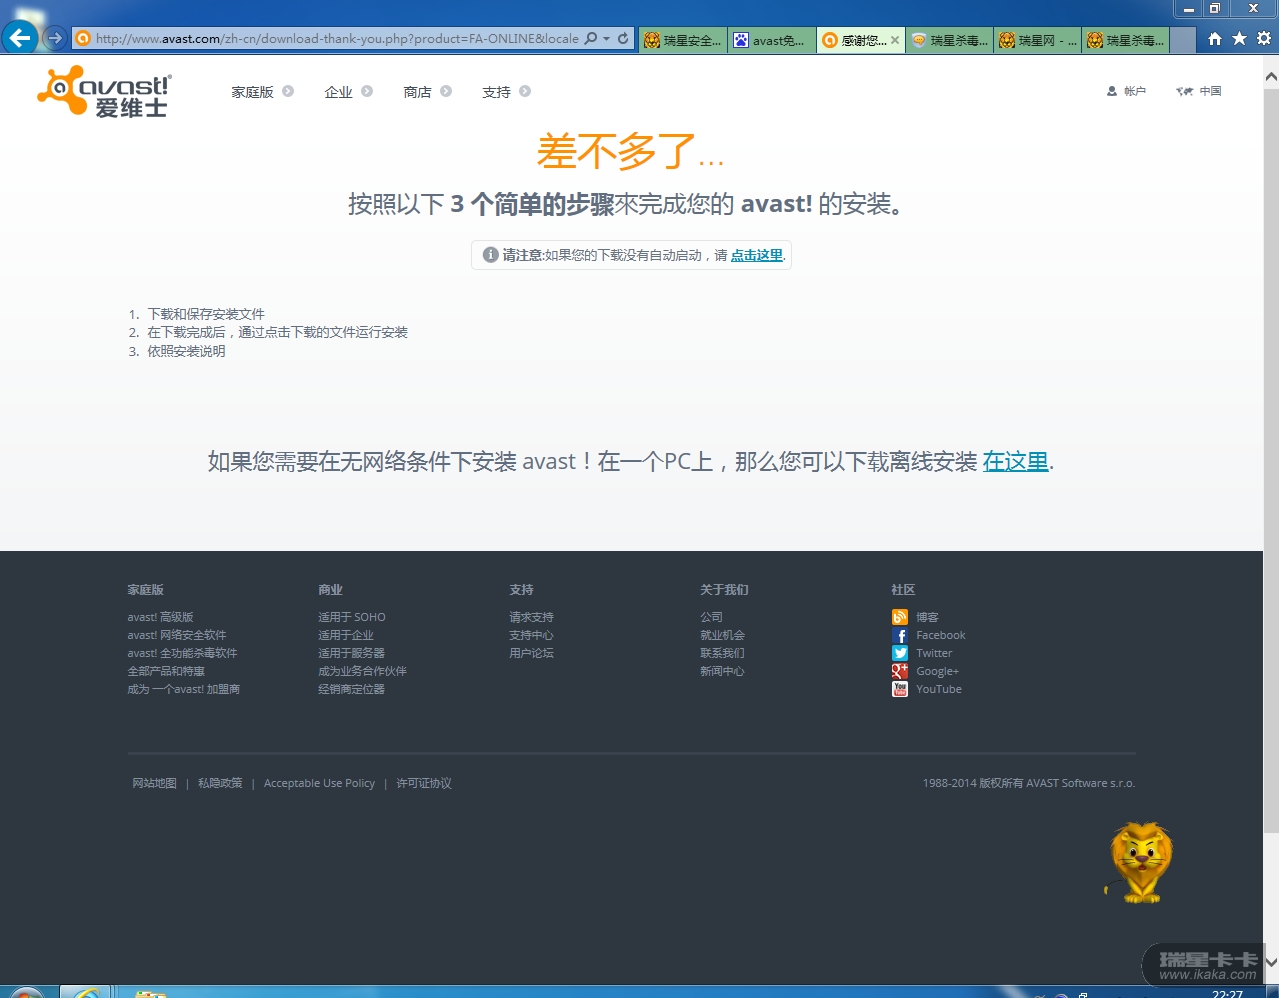Open 请求支持 footer link
The image size is (1279, 998).
coord(531,617)
